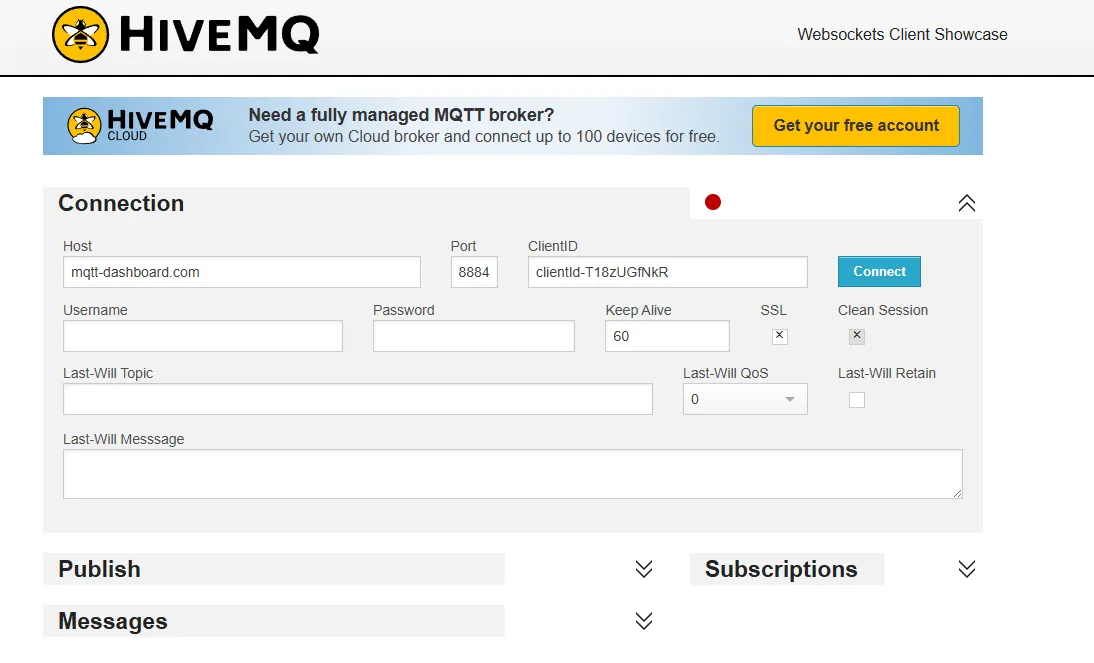Click the ClientID input field
Image resolution: width=1094 pixels, height=663 pixels.
668,272
